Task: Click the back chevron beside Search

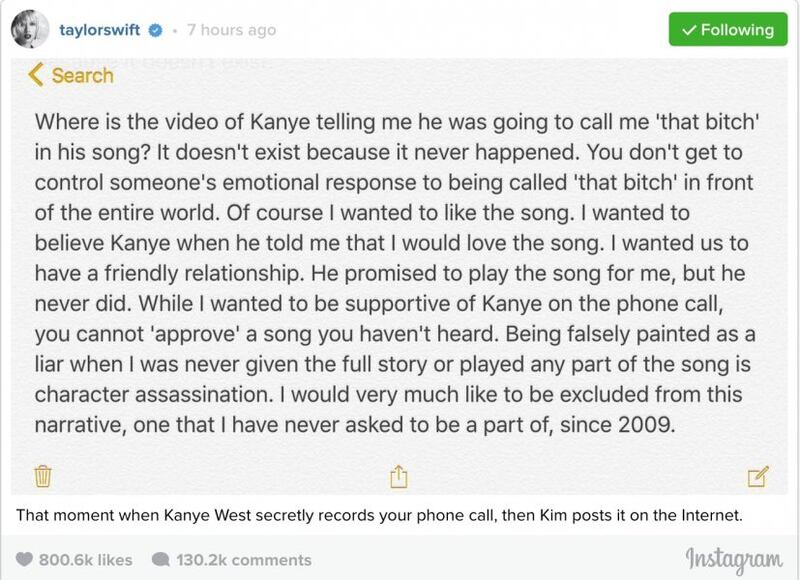Action: (x=36, y=75)
